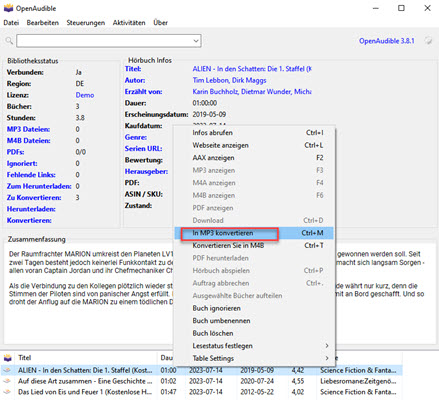This screenshot has height=400, width=439.
Task: Click the Konvertieren link in Bibliotheksstatus
Action: [x=29, y=220]
